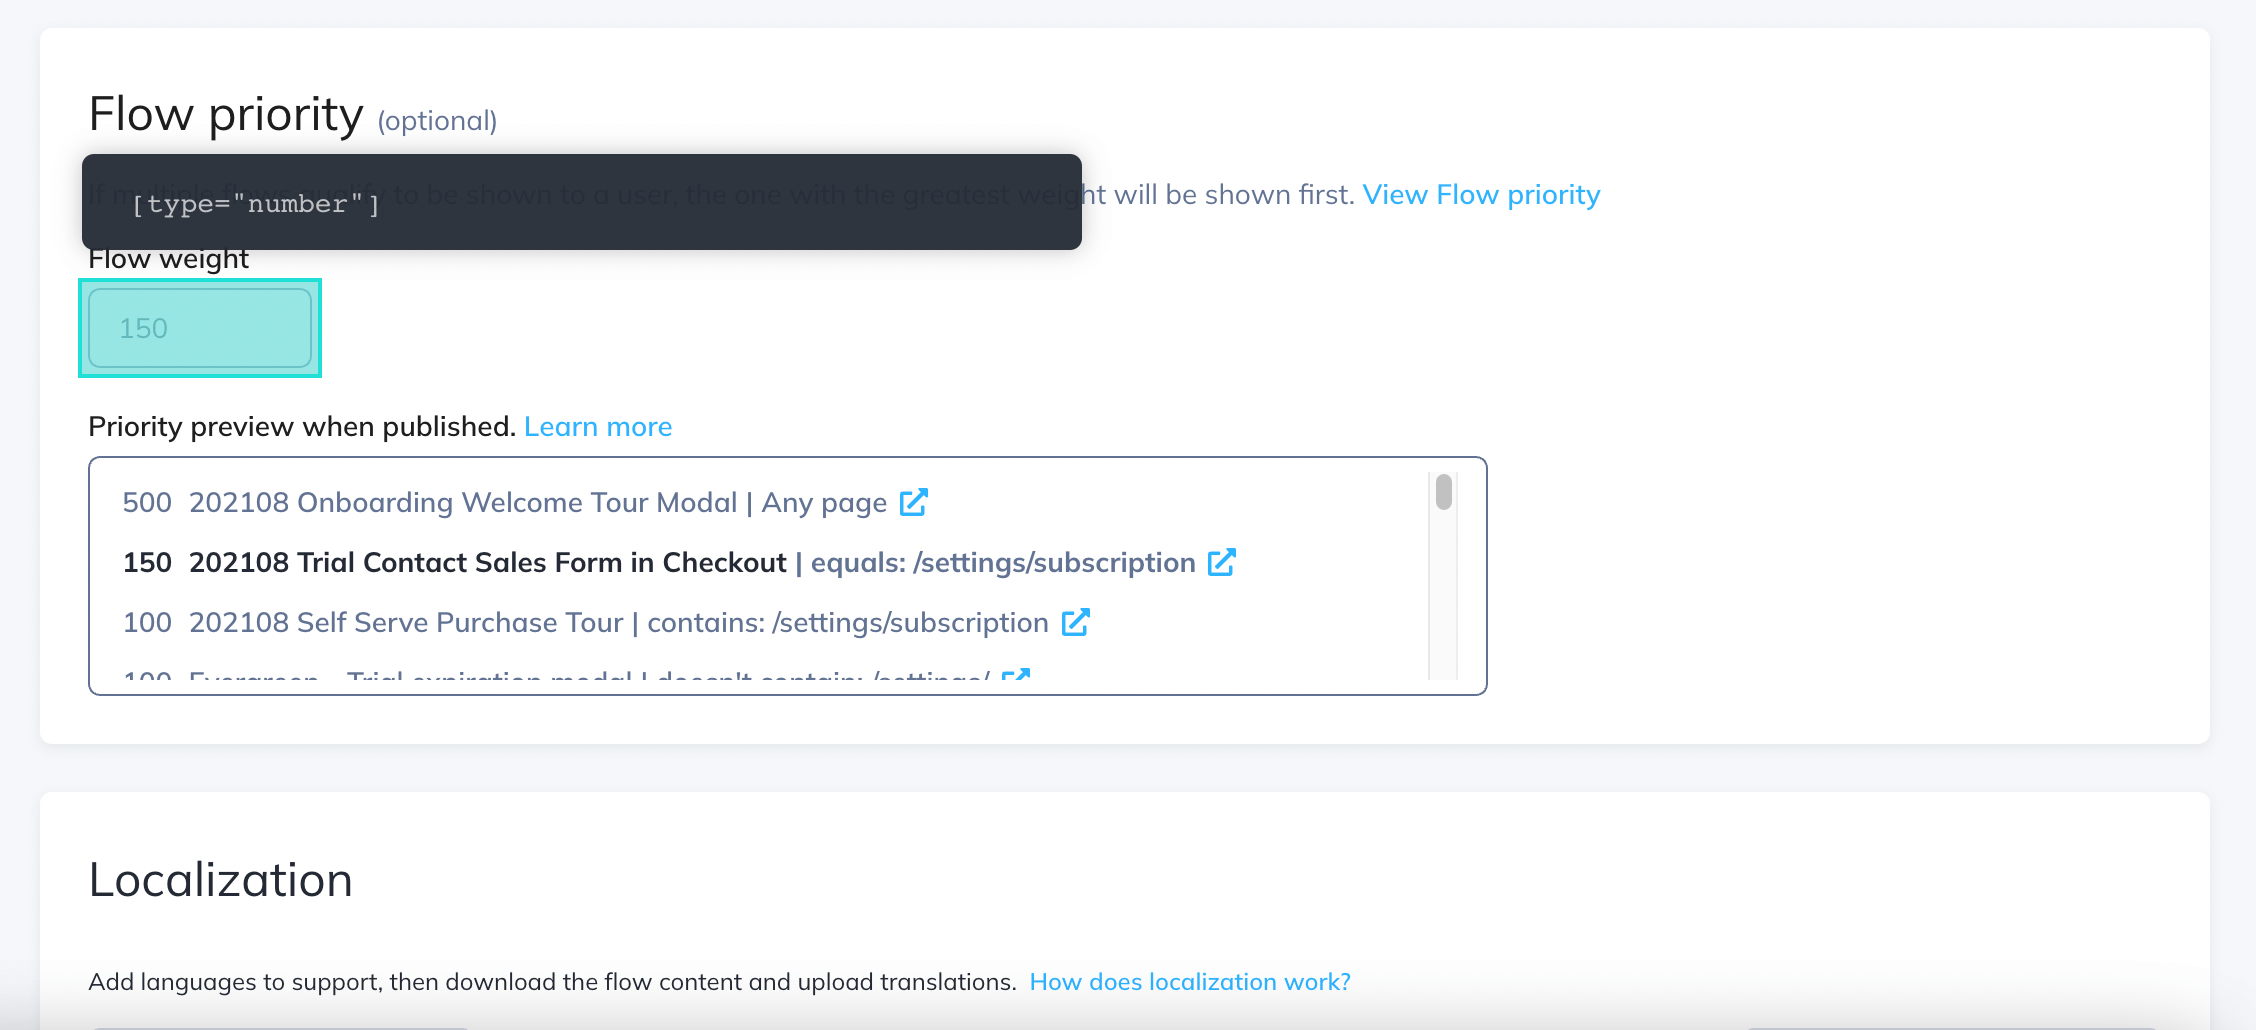Screen dimensions: 2256x1030
Task: Focus the Flow weight number field
Action: click(x=200, y=328)
